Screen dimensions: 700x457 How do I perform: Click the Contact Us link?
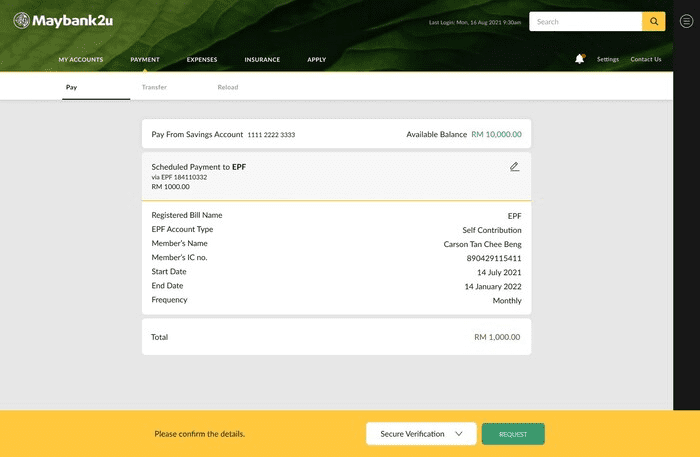click(645, 59)
